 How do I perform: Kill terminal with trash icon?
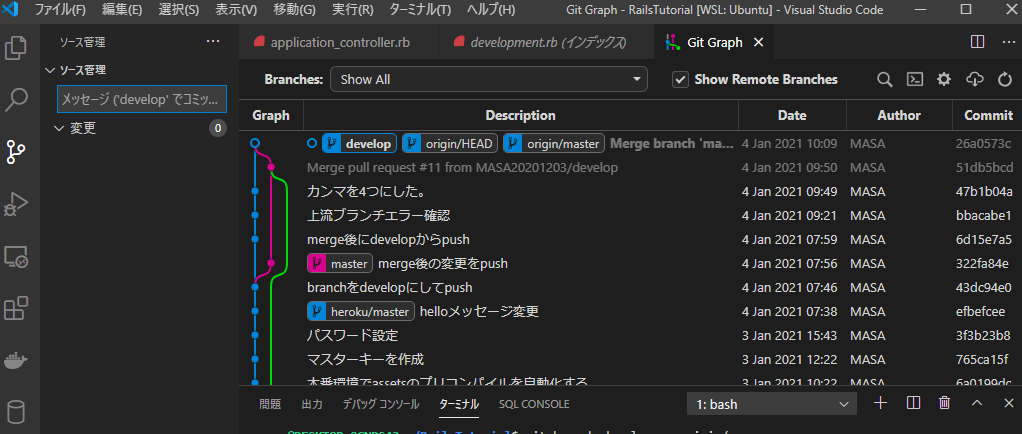pyautogui.click(x=944, y=403)
